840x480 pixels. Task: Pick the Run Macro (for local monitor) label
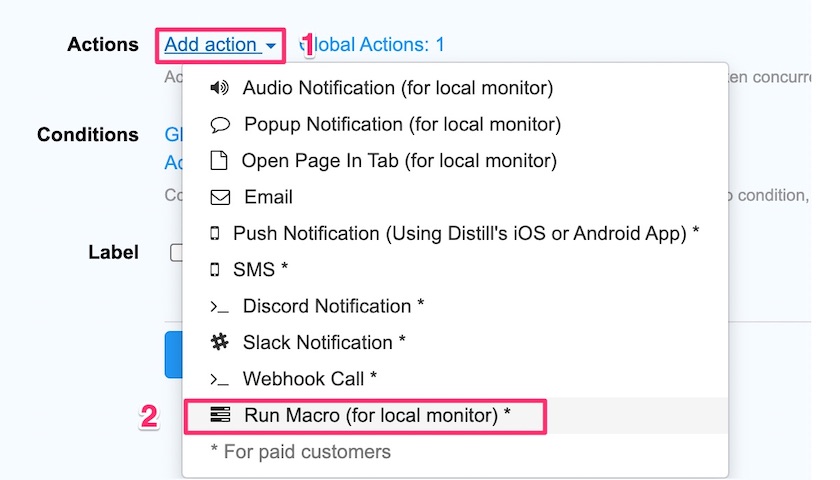click(377, 415)
